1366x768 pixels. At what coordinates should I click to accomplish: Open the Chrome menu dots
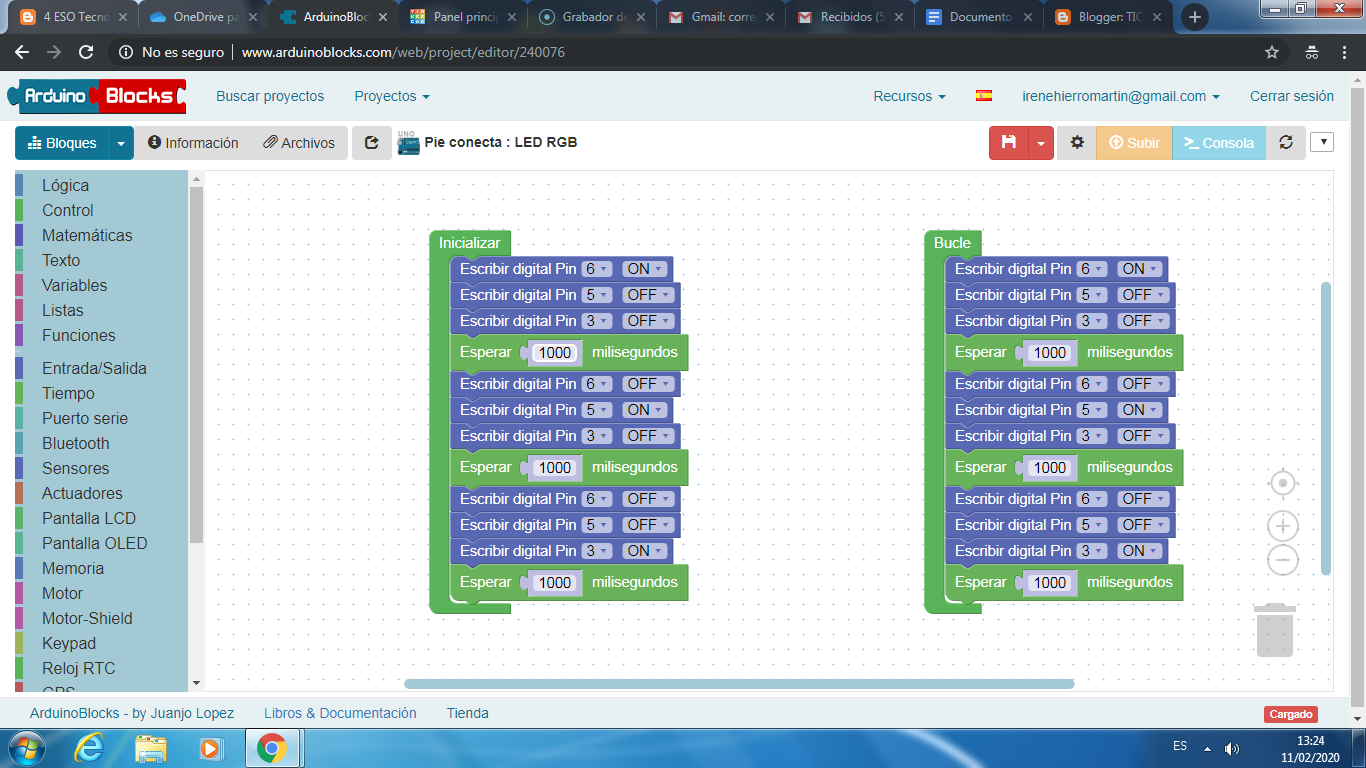[x=1345, y=52]
